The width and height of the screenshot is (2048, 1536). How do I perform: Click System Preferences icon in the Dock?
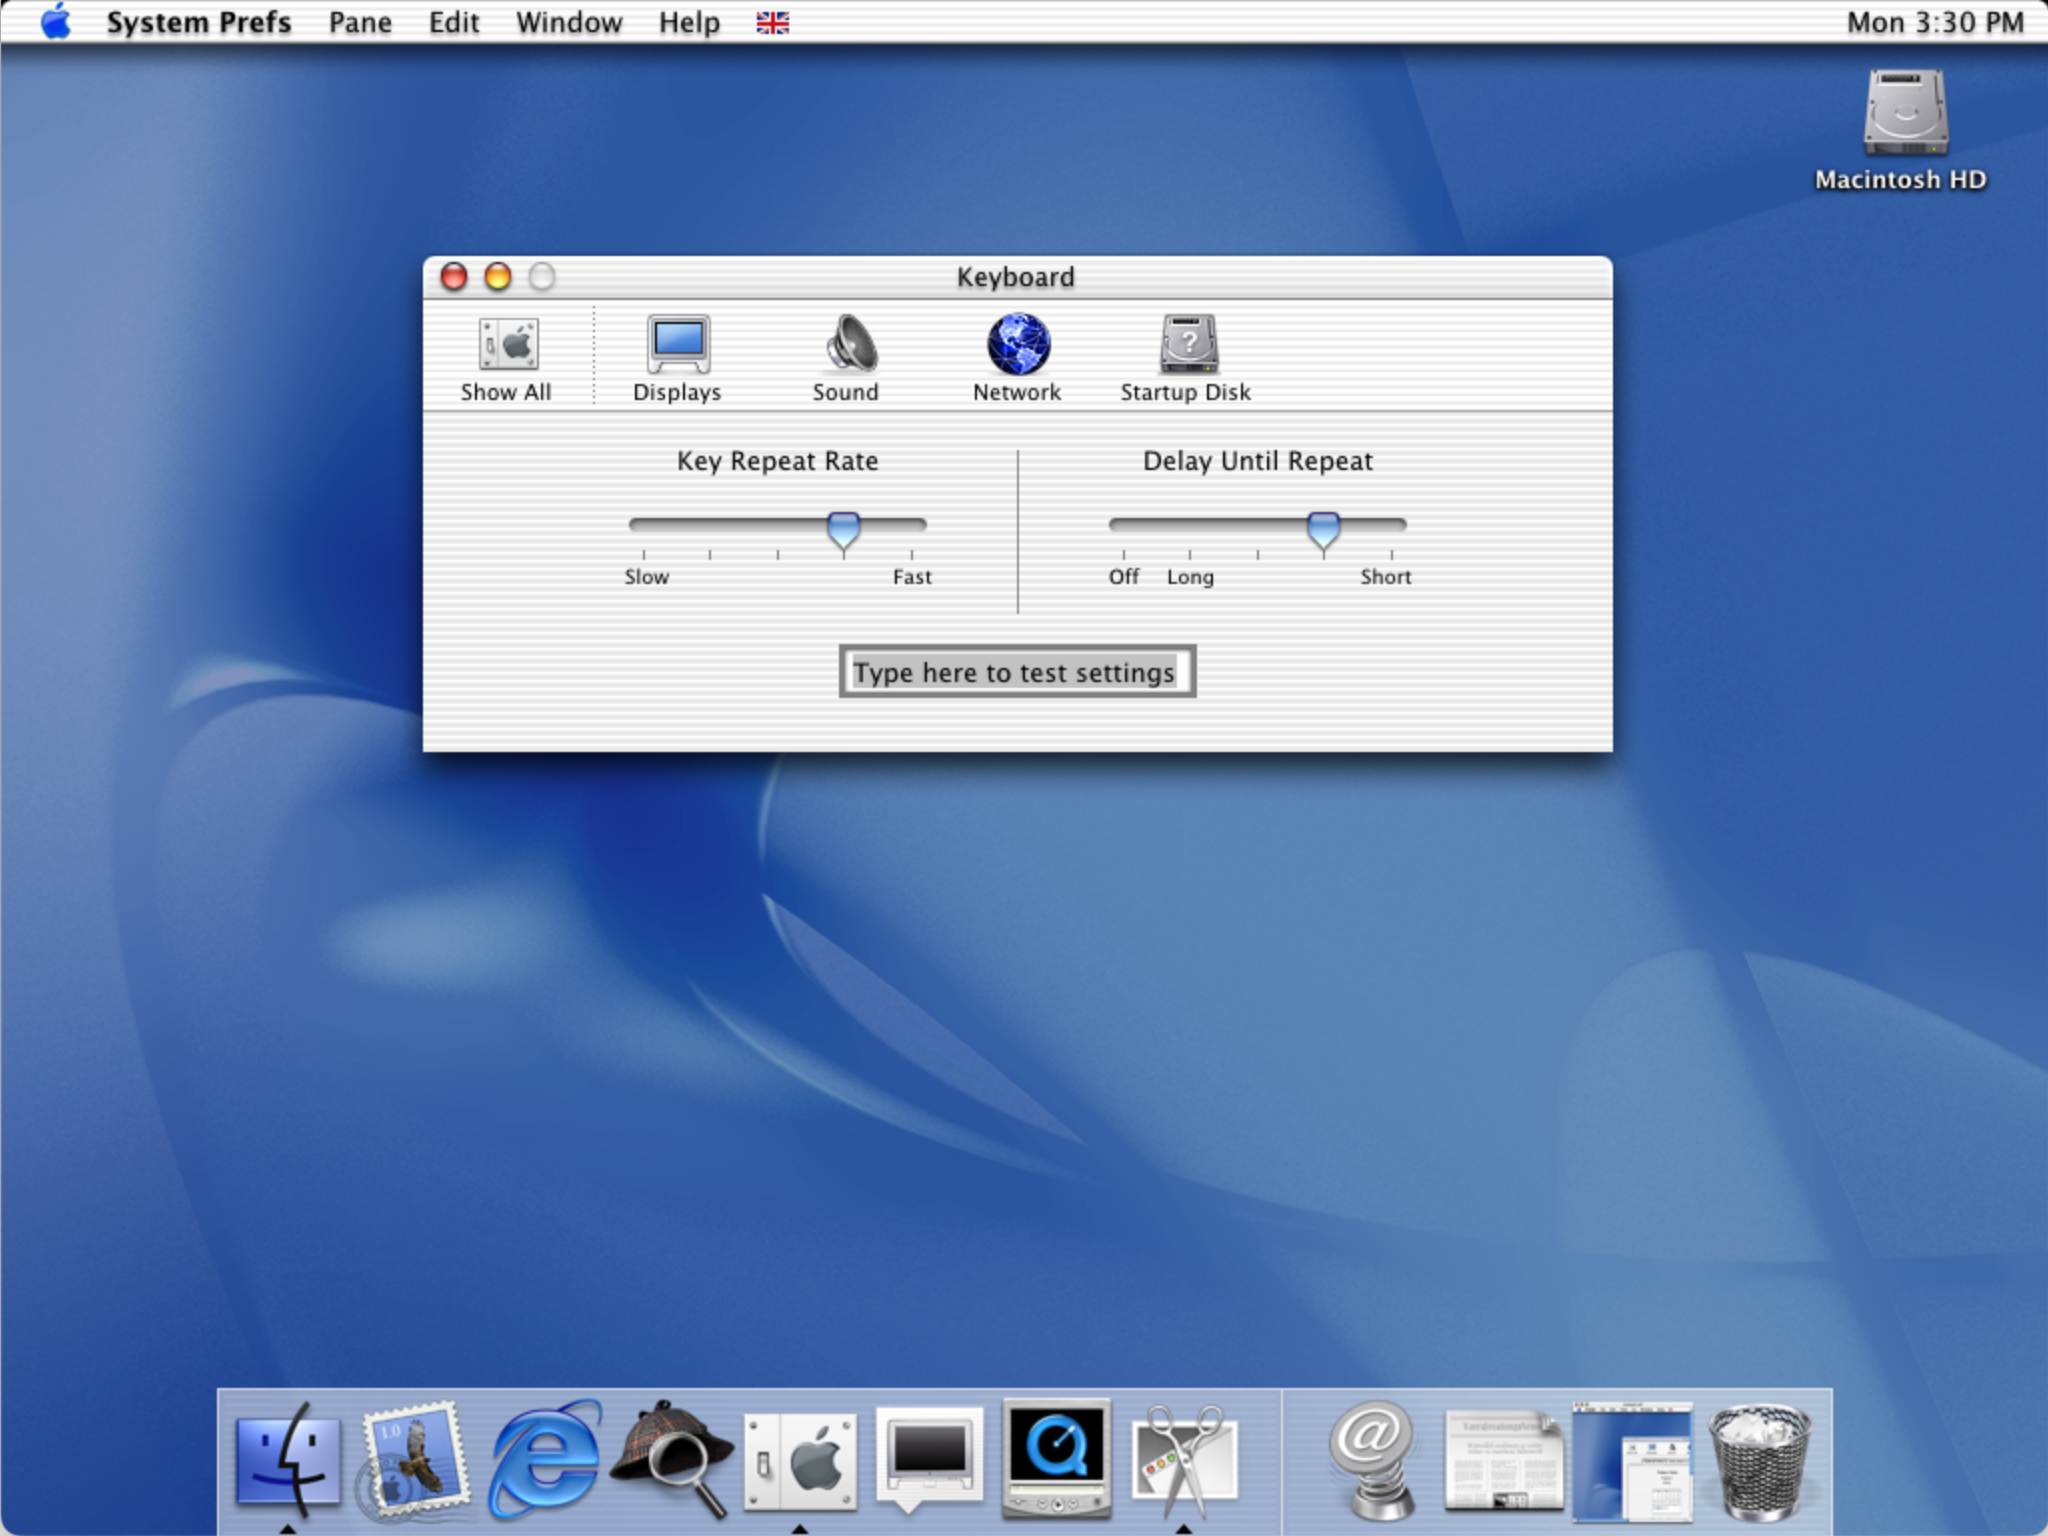pos(800,1460)
